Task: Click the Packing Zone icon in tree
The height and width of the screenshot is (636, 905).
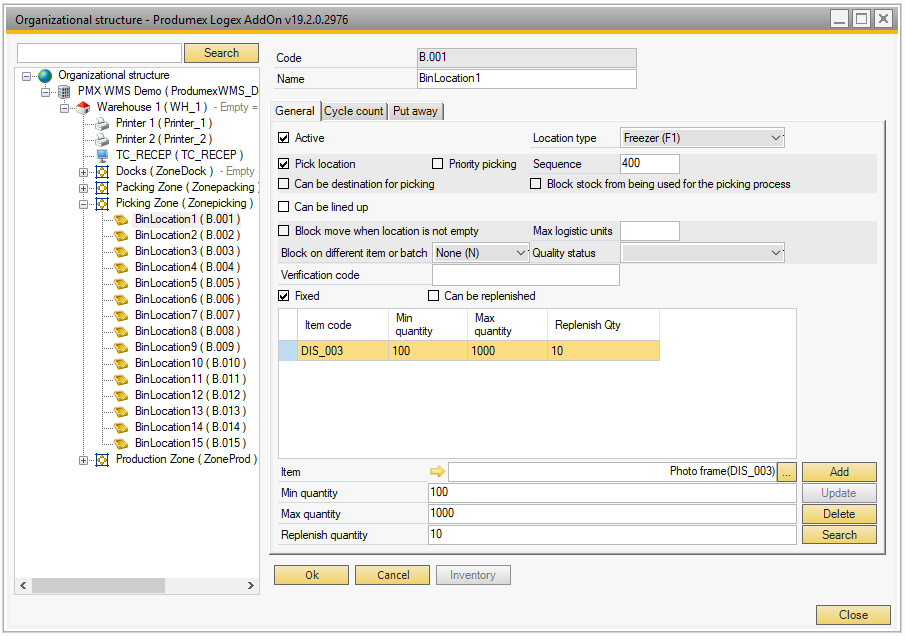Action: (x=102, y=188)
